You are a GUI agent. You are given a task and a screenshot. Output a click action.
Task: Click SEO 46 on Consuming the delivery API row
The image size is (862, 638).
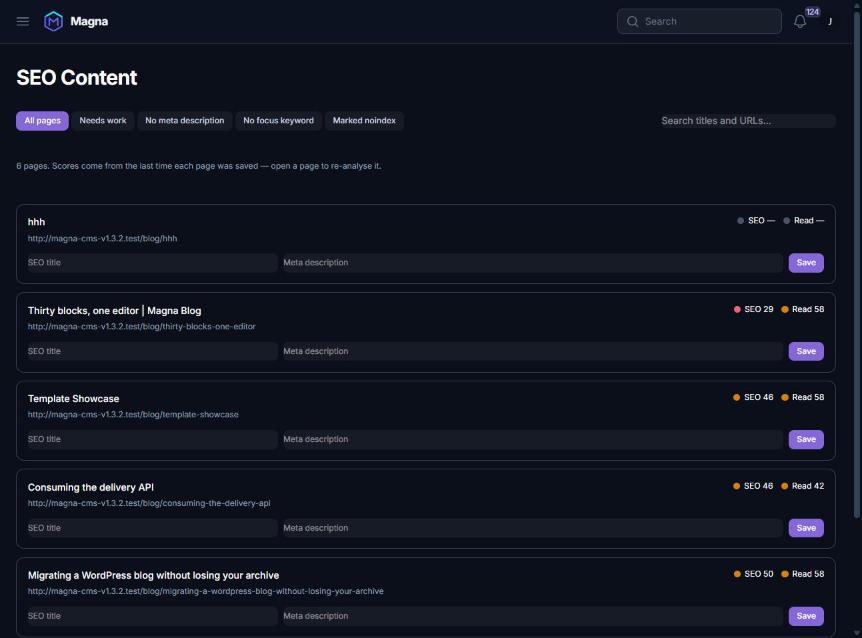coord(753,486)
